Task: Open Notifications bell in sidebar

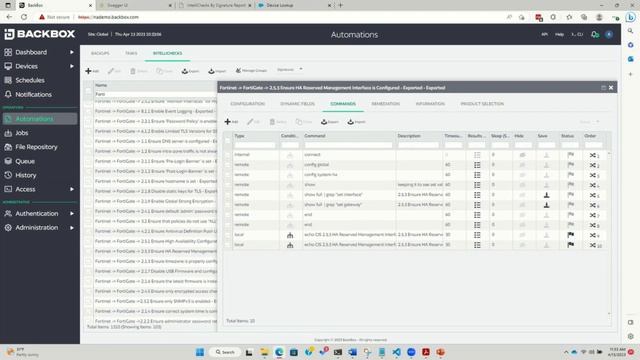Action: [x=33, y=94]
